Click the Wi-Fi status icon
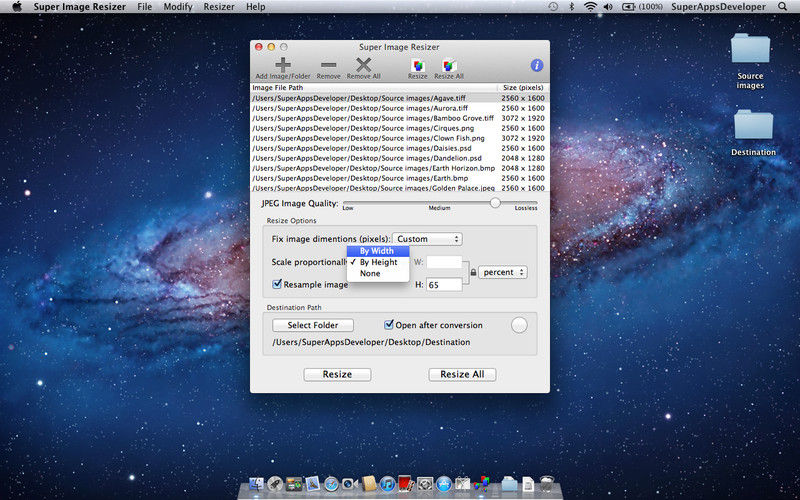Image resolution: width=800 pixels, height=500 pixels. pyautogui.click(x=590, y=7)
